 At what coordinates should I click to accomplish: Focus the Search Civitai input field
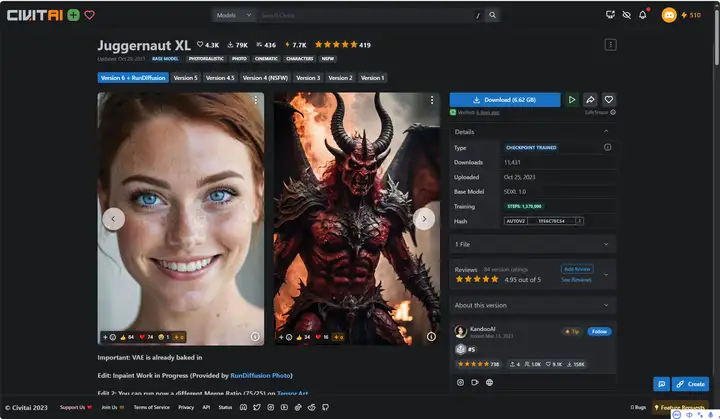(x=370, y=15)
